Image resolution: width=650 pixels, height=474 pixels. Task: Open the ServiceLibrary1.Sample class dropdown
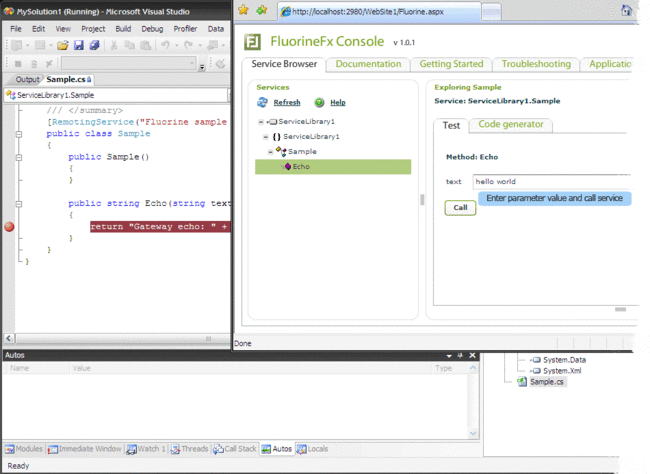pos(229,95)
